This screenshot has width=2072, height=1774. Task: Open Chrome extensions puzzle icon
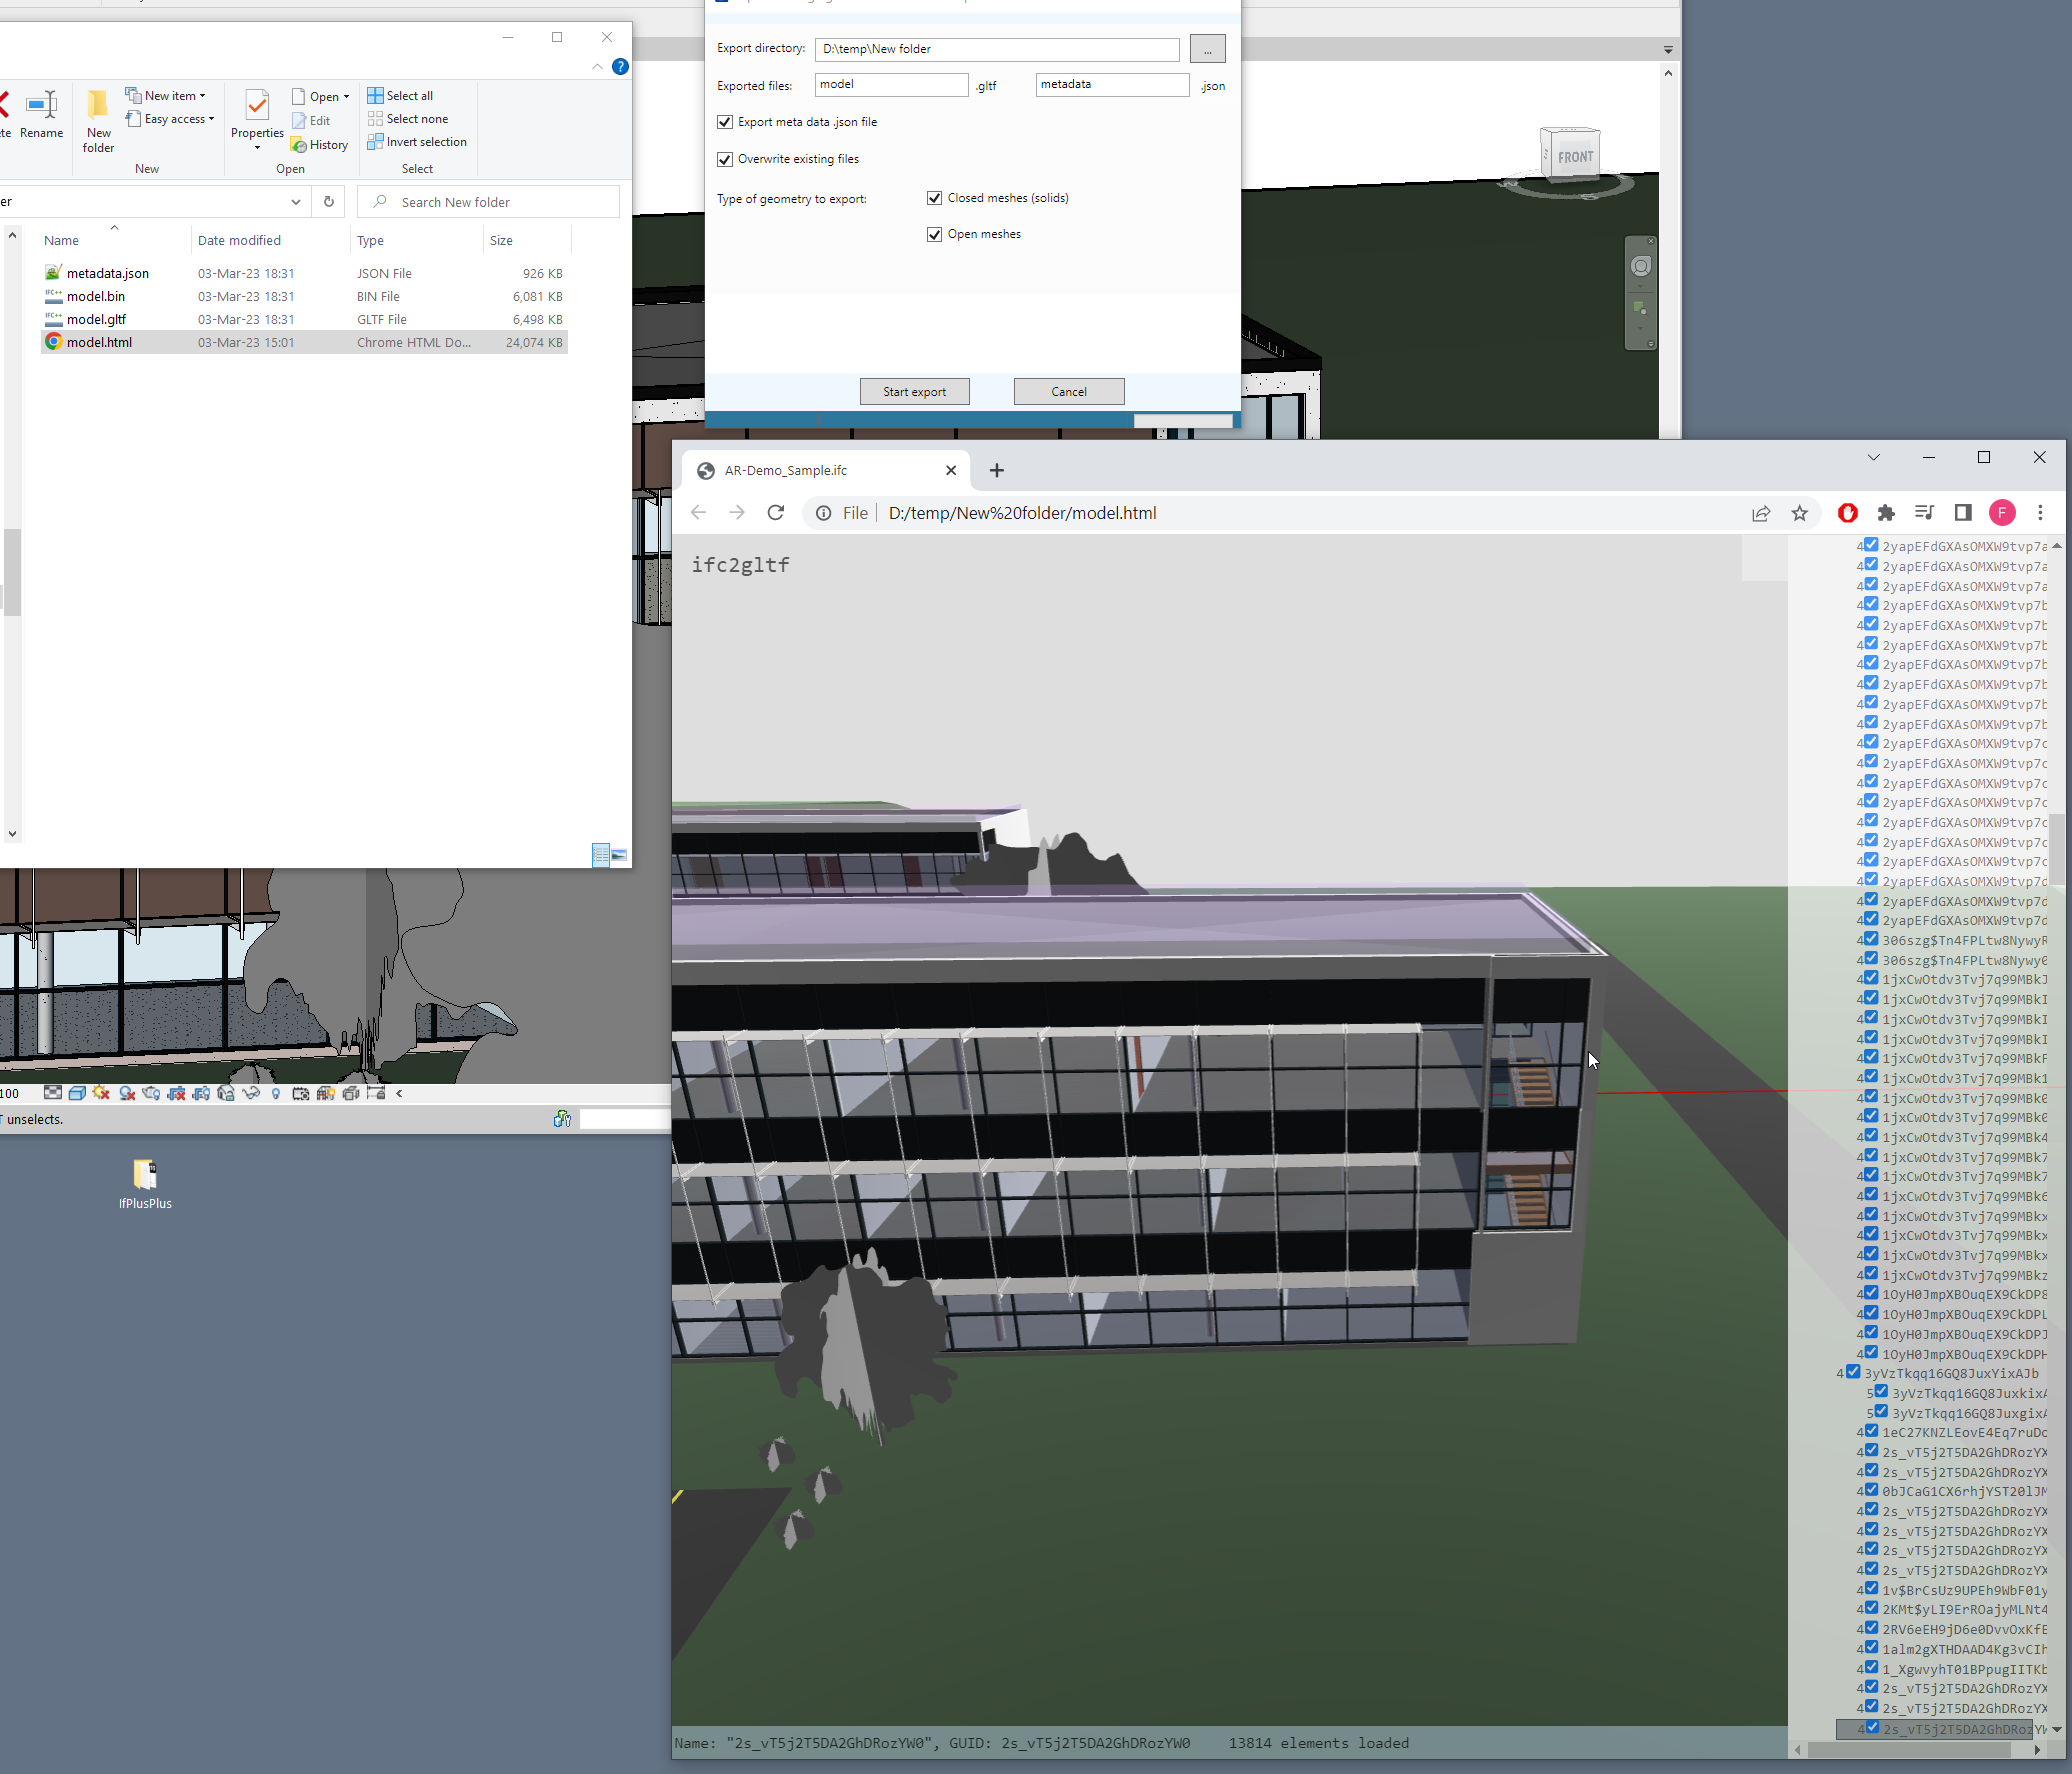[x=1885, y=513]
